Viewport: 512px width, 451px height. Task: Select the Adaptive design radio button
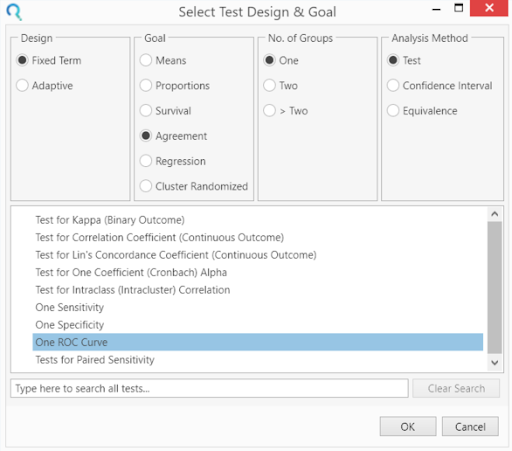pos(22,86)
